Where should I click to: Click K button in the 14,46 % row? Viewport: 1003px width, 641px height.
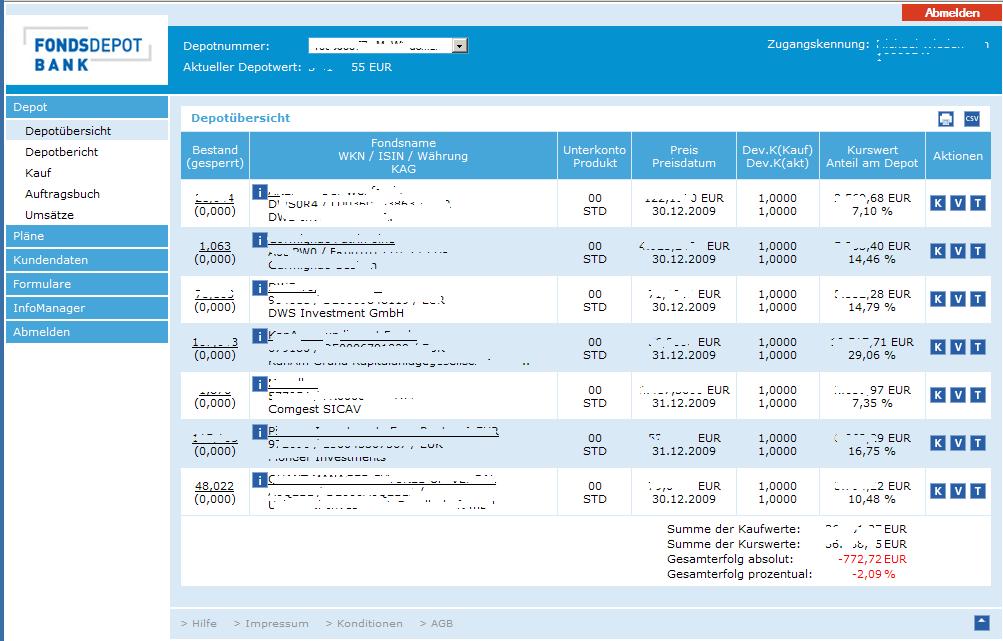pos(938,251)
